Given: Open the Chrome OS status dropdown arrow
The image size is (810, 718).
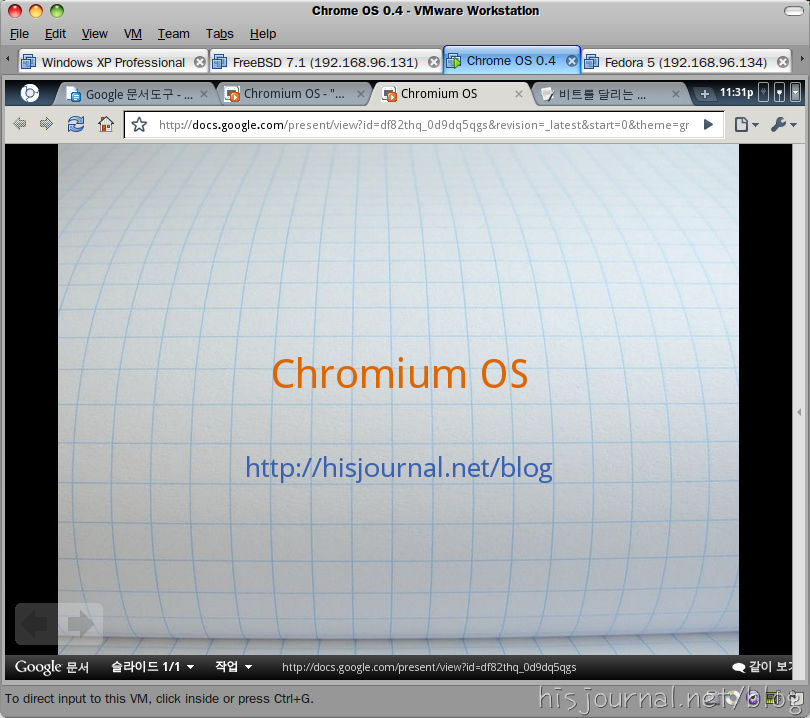Looking at the screenshot, I should (x=796, y=92).
